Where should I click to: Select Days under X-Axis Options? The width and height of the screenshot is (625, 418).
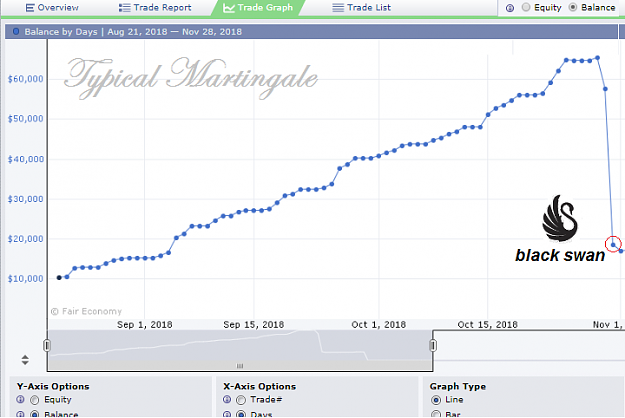pyautogui.click(x=241, y=415)
